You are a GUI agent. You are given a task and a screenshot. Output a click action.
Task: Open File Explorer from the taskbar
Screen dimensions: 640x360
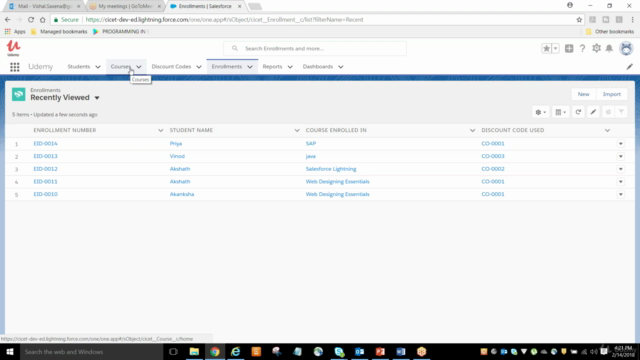tap(194, 351)
